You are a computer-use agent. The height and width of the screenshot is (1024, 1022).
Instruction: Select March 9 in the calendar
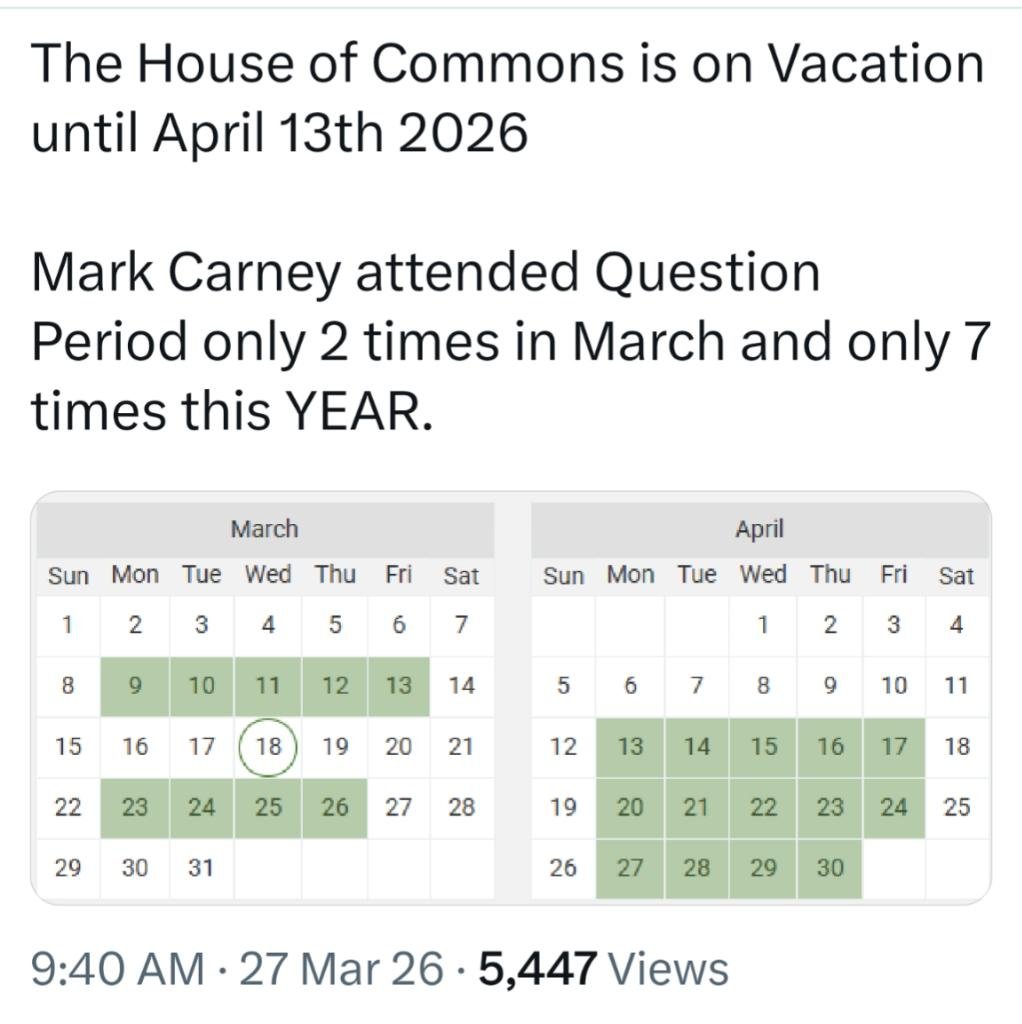point(135,686)
